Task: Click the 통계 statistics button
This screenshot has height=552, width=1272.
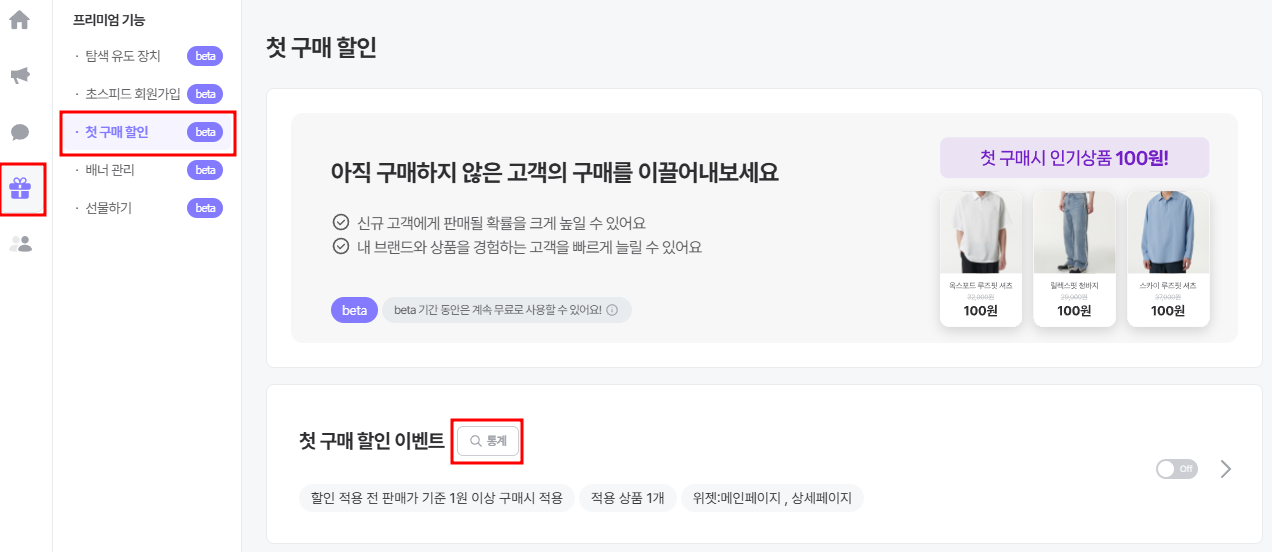Action: 488,441
